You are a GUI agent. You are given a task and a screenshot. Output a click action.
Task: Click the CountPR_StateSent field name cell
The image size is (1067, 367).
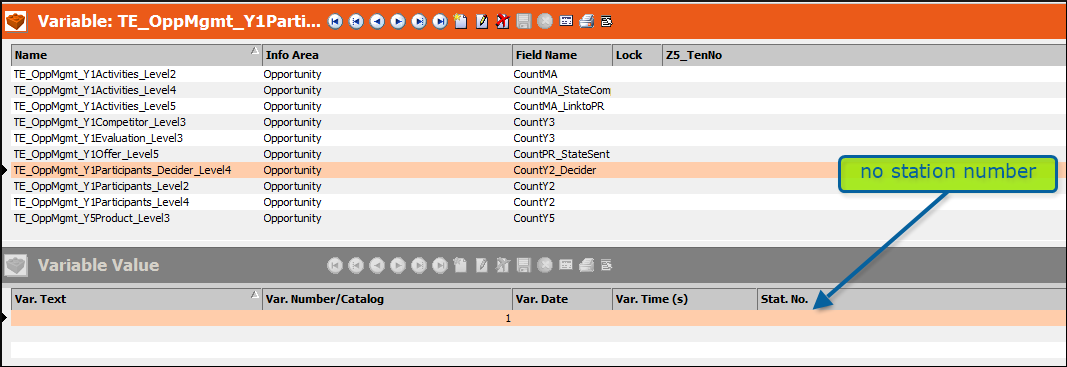pos(562,154)
